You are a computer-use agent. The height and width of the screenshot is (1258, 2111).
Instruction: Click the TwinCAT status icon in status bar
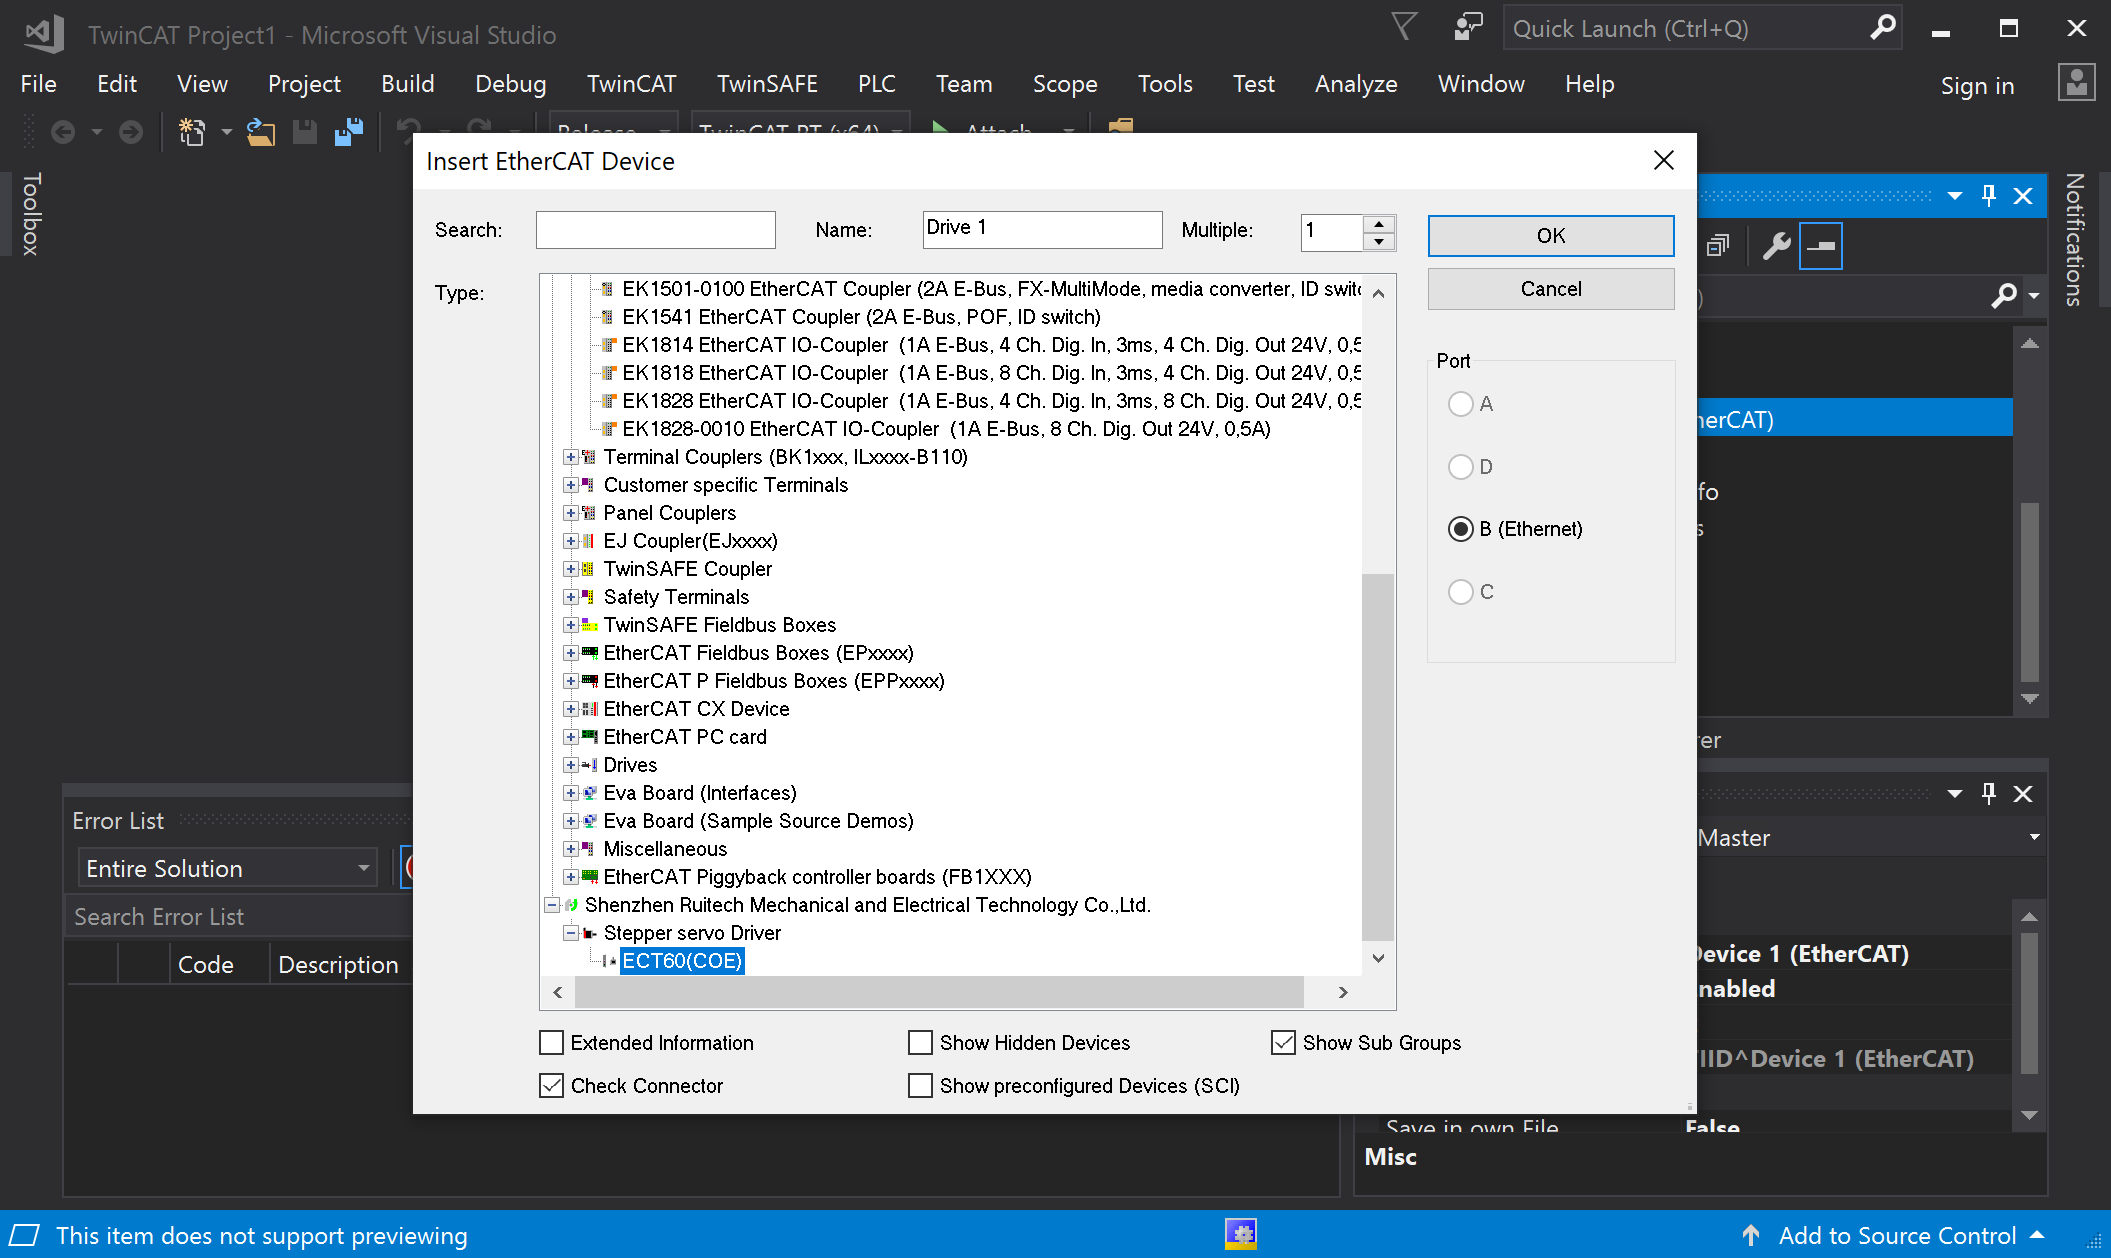pos(1241,1234)
